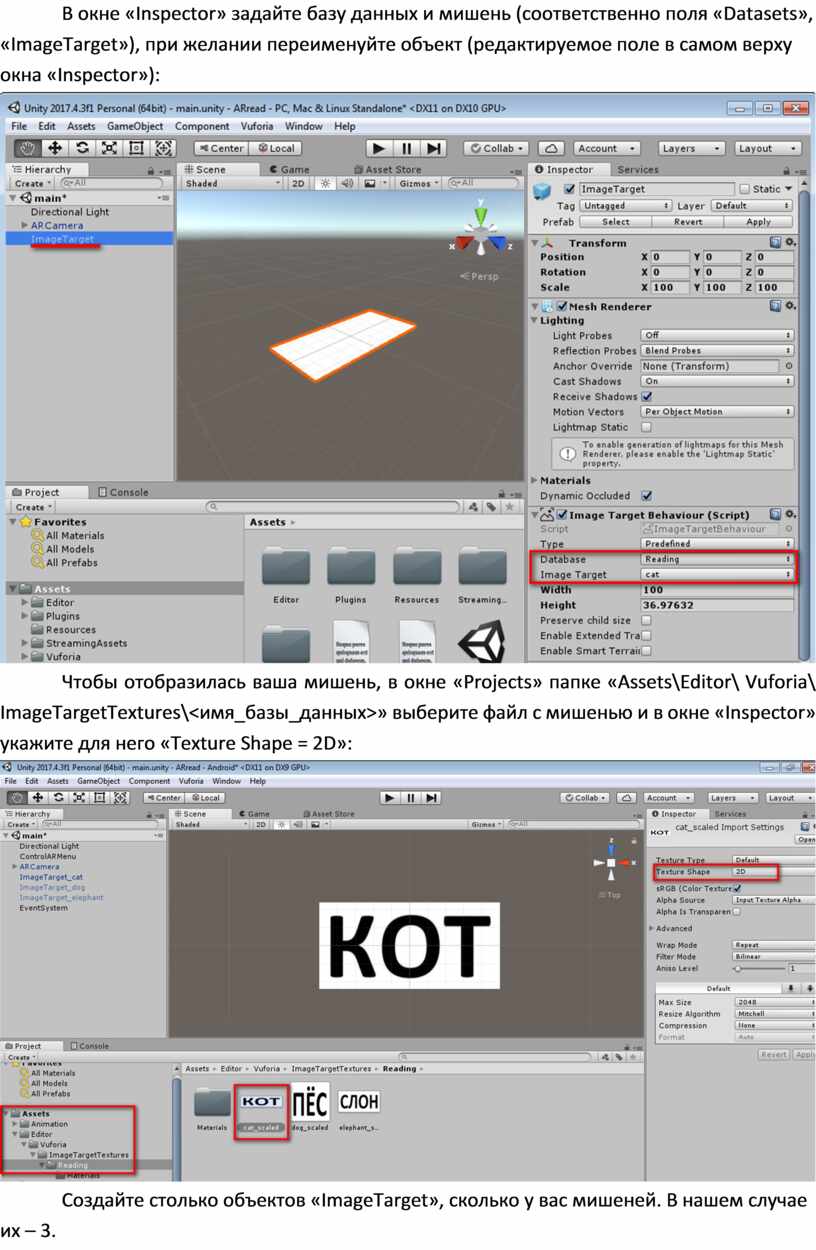Open the Texture Shape dropdown showing 2D
816x1250 pixels.
point(775,872)
